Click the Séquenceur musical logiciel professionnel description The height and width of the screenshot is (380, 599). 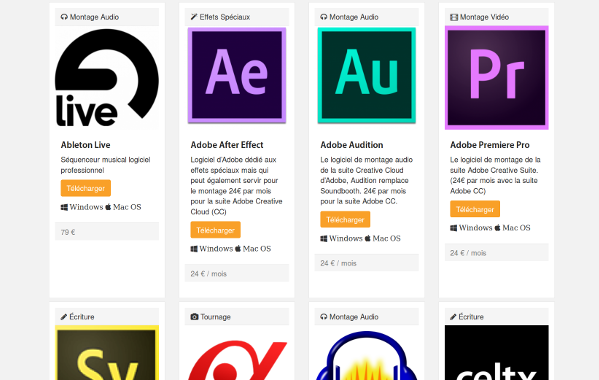(105, 165)
